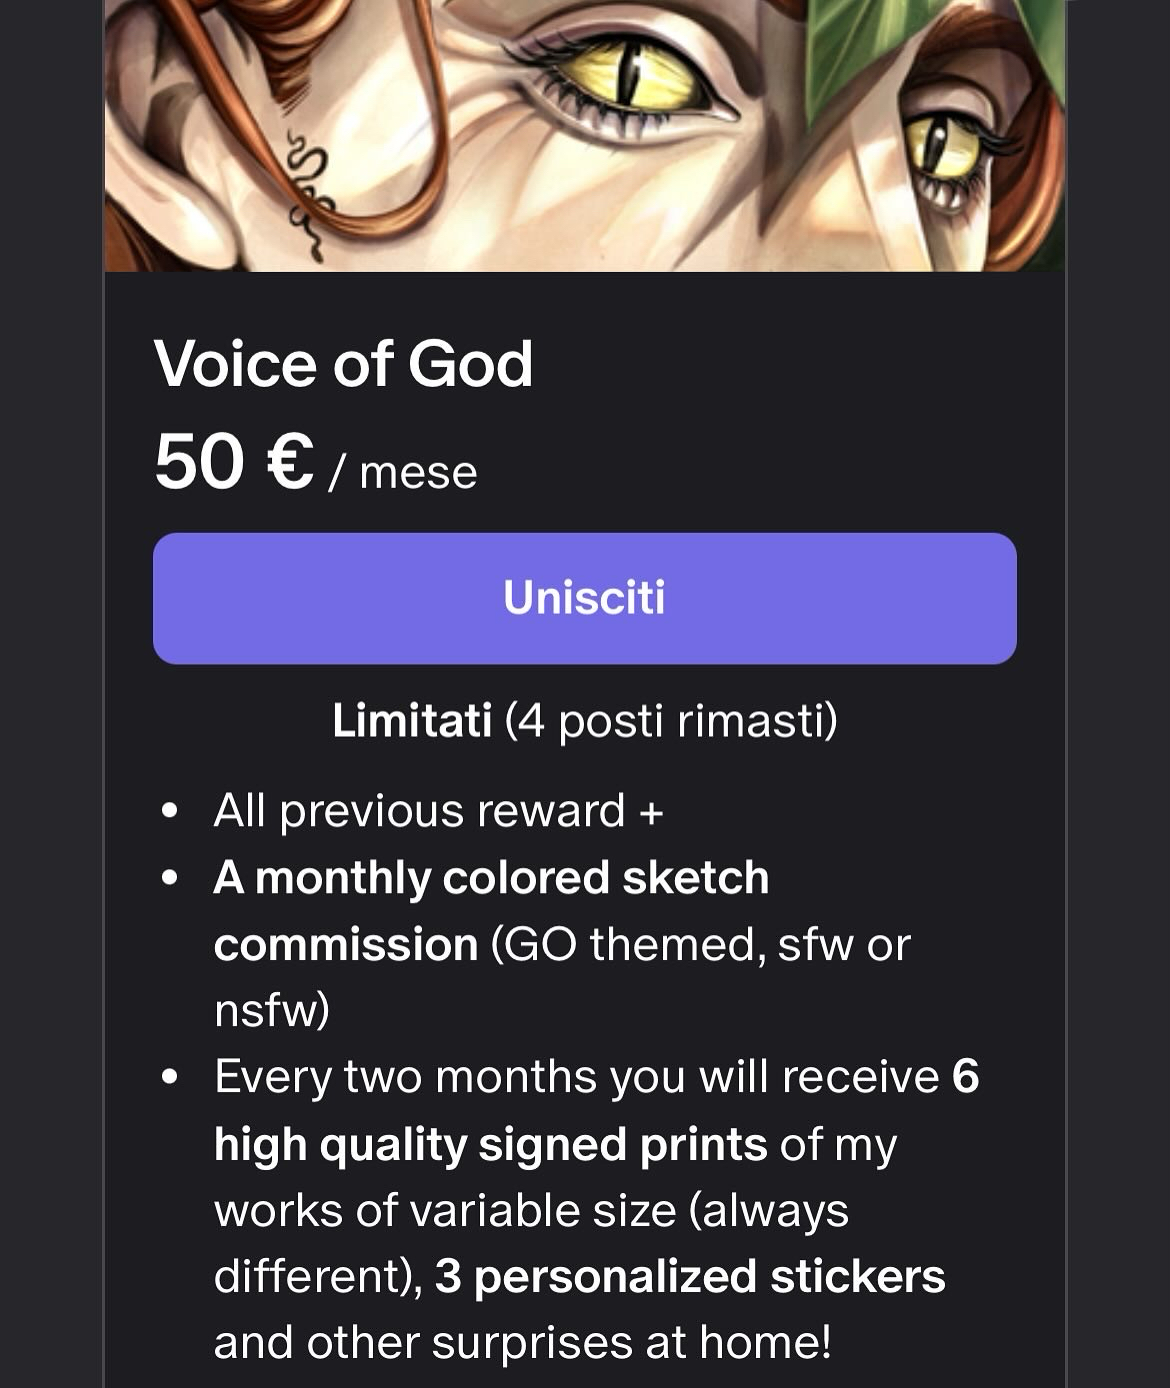Click the "Every two months you will receive" text
Screen dimensions: 1170x1388
tap(576, 1078)
